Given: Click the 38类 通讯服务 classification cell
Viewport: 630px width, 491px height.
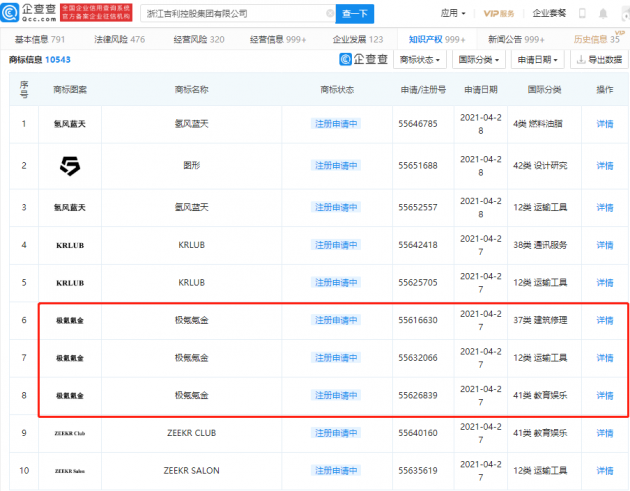Looking at the screenshot, I should tap(540, 245).
